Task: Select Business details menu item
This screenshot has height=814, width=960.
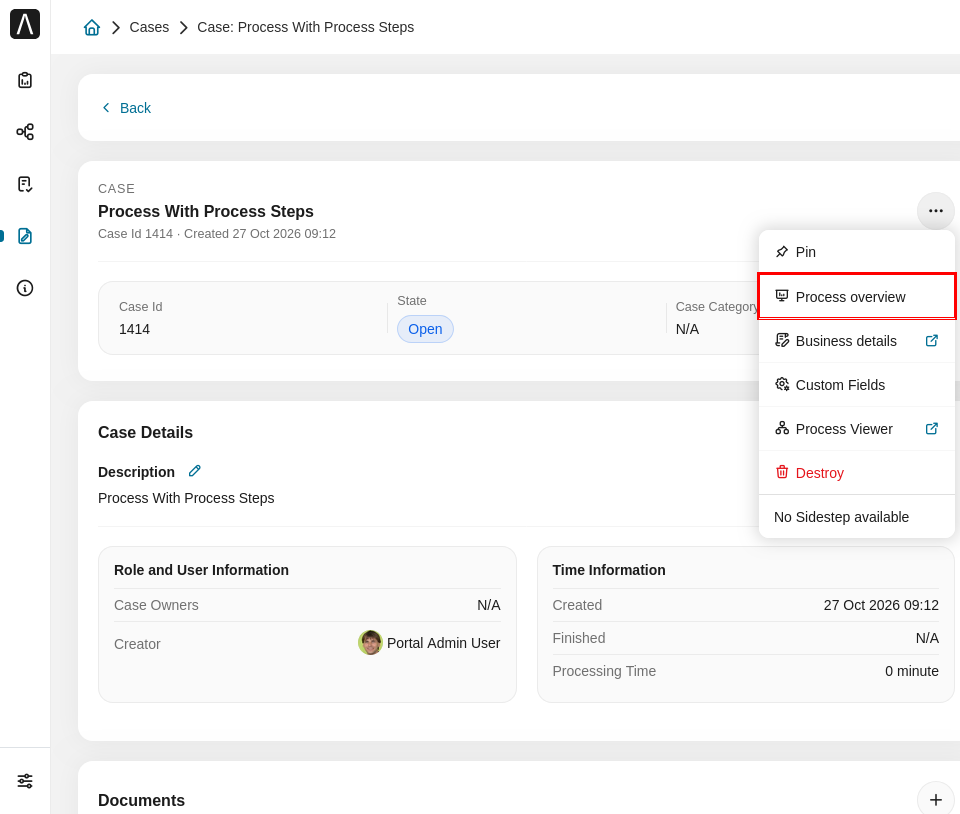Action: click(x=857, y=341)
